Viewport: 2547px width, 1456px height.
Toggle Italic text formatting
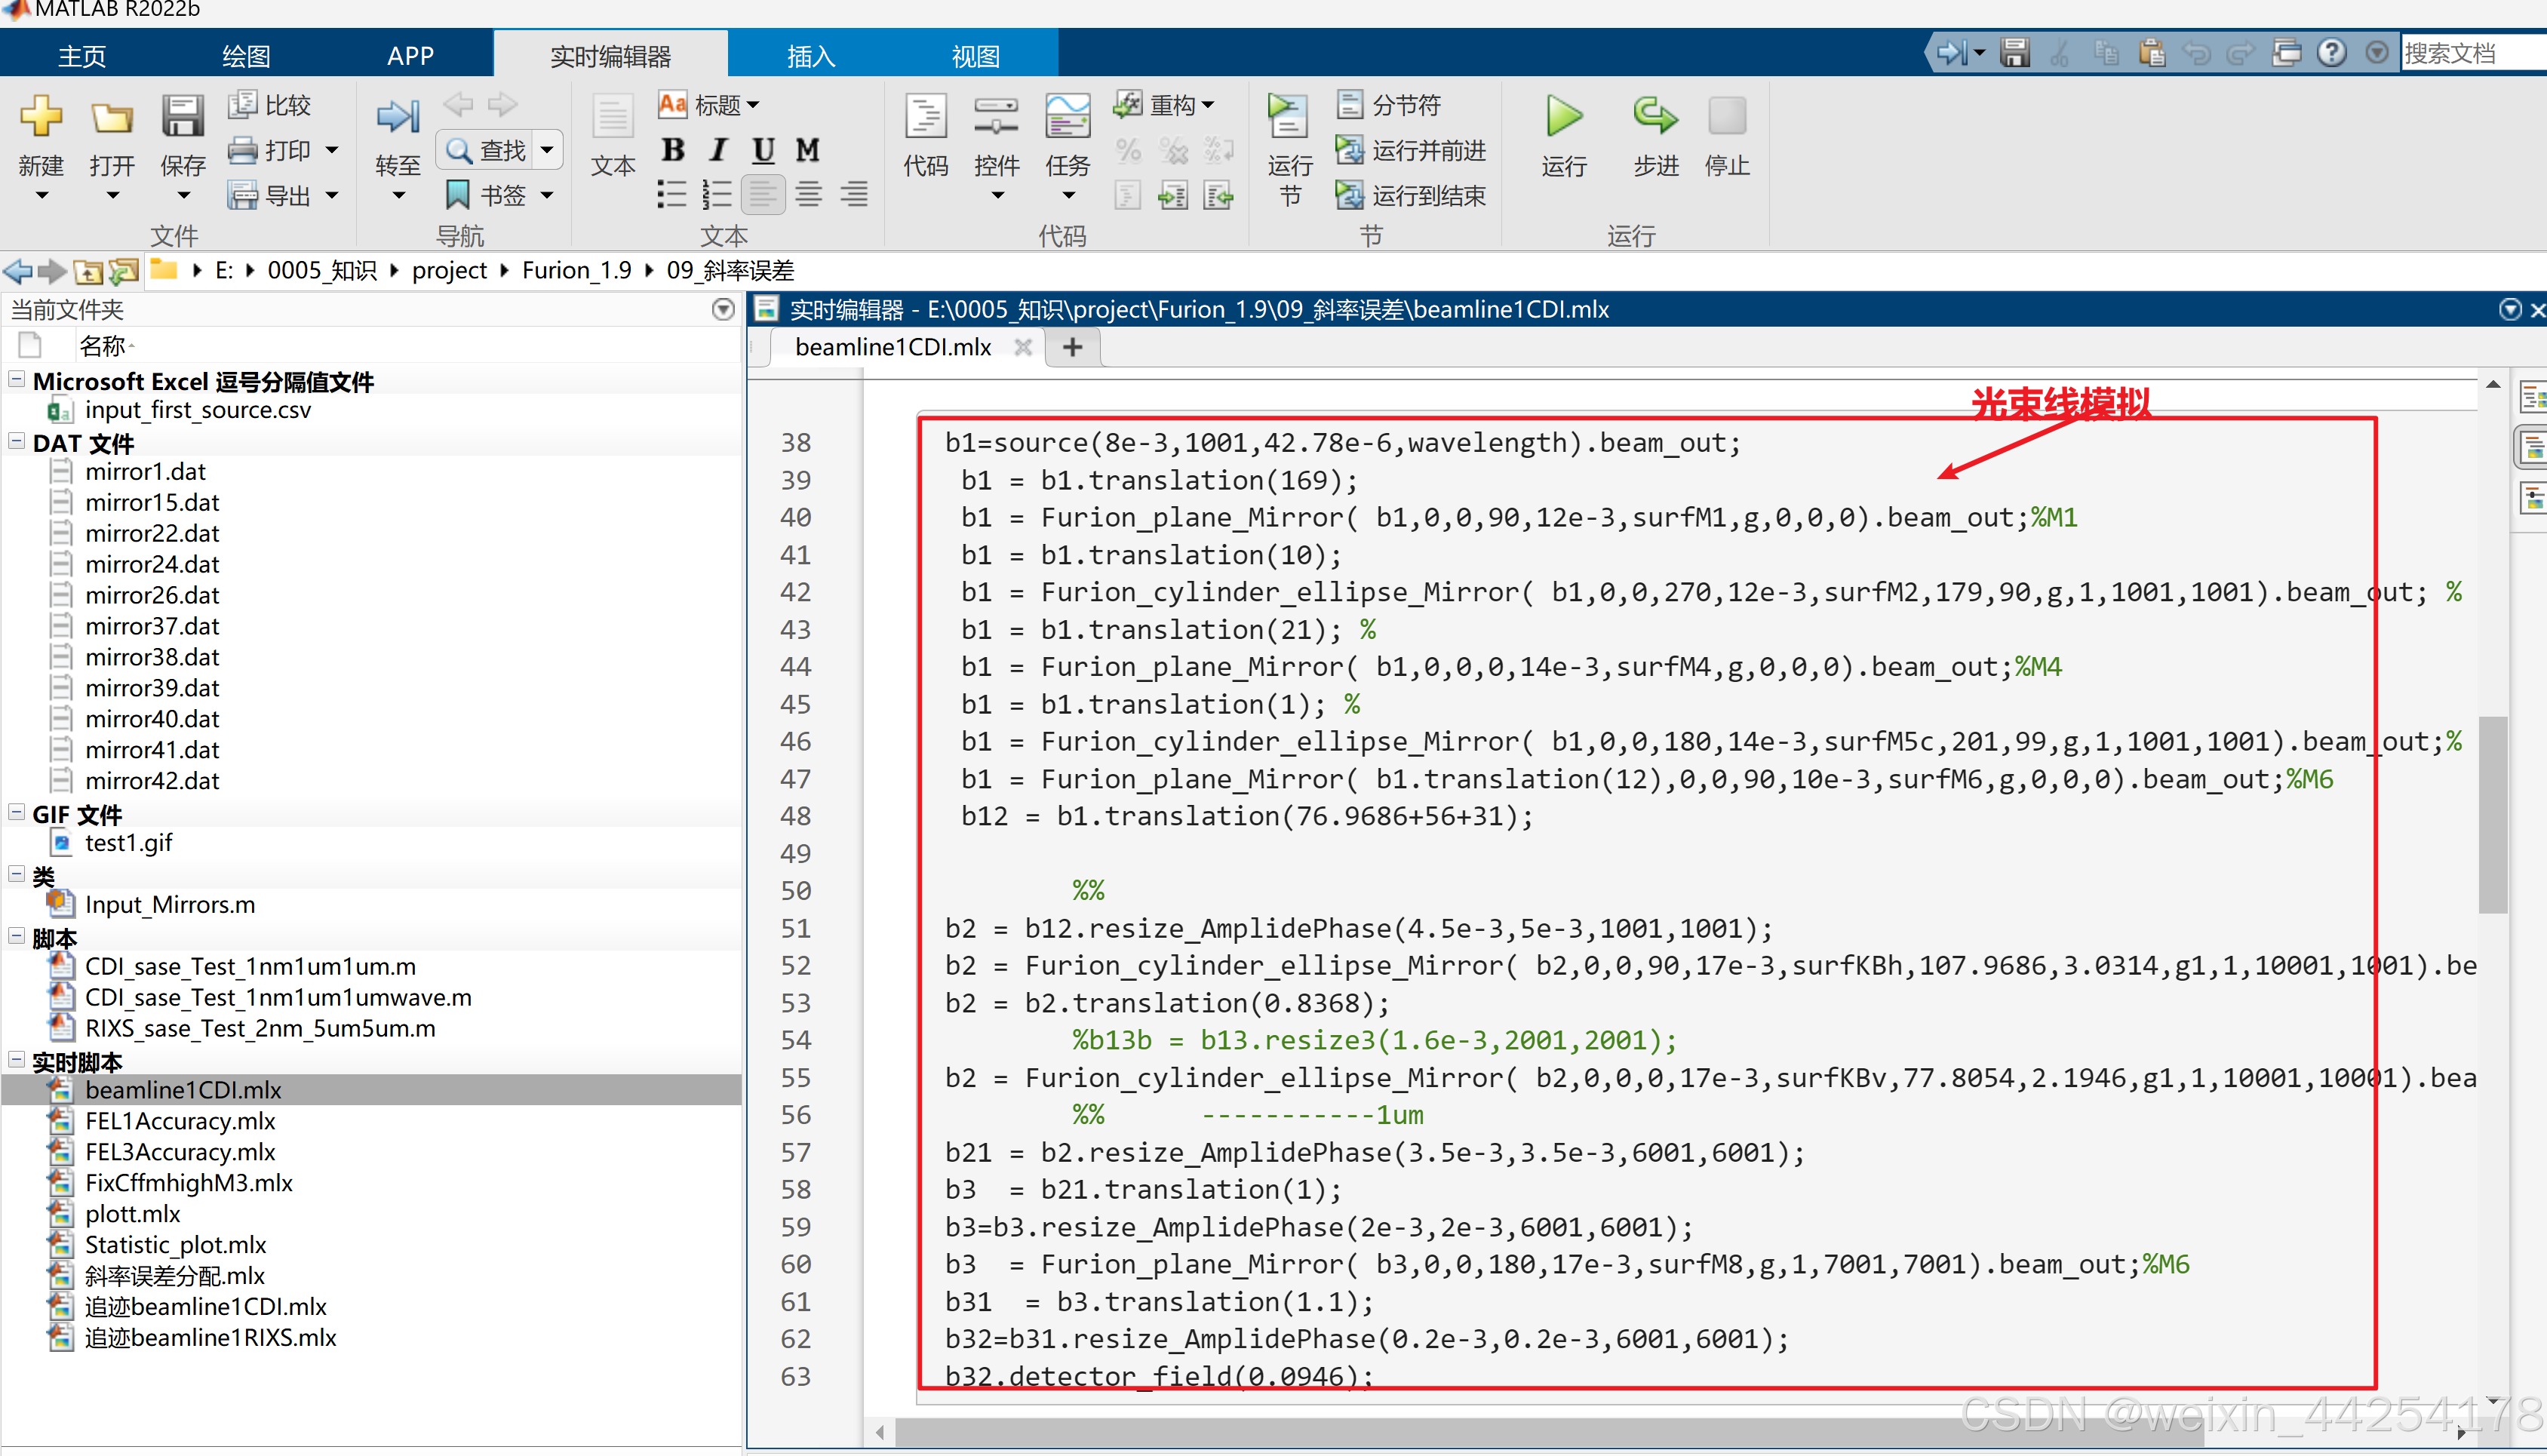[718, 150]
